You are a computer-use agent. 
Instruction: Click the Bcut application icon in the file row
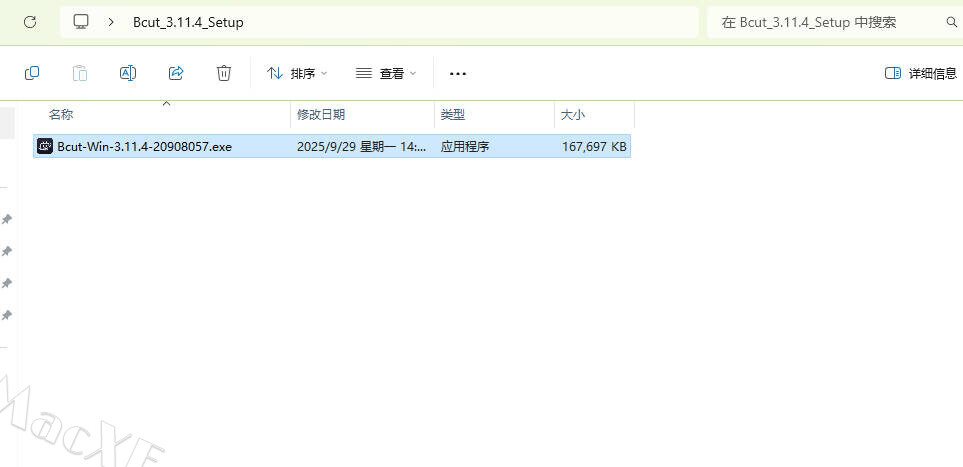(45, 146)
